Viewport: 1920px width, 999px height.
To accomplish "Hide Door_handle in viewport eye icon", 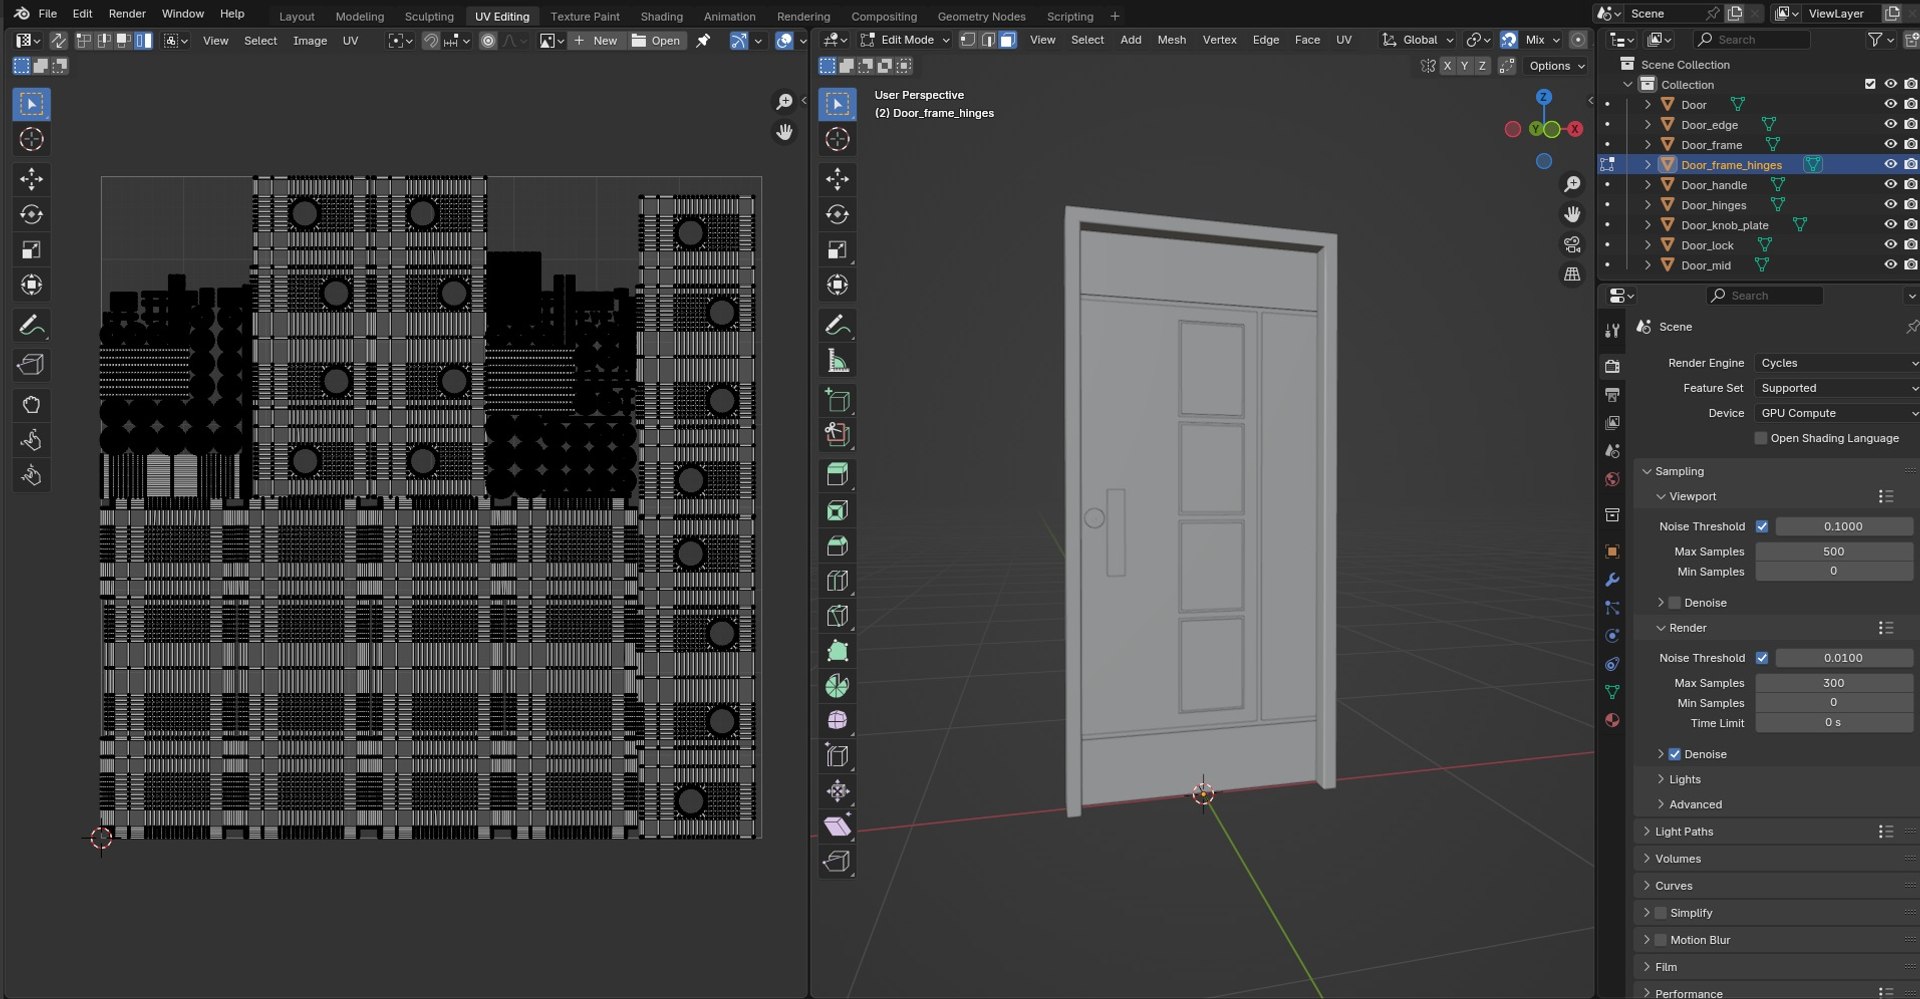I will pos(1890,185).
